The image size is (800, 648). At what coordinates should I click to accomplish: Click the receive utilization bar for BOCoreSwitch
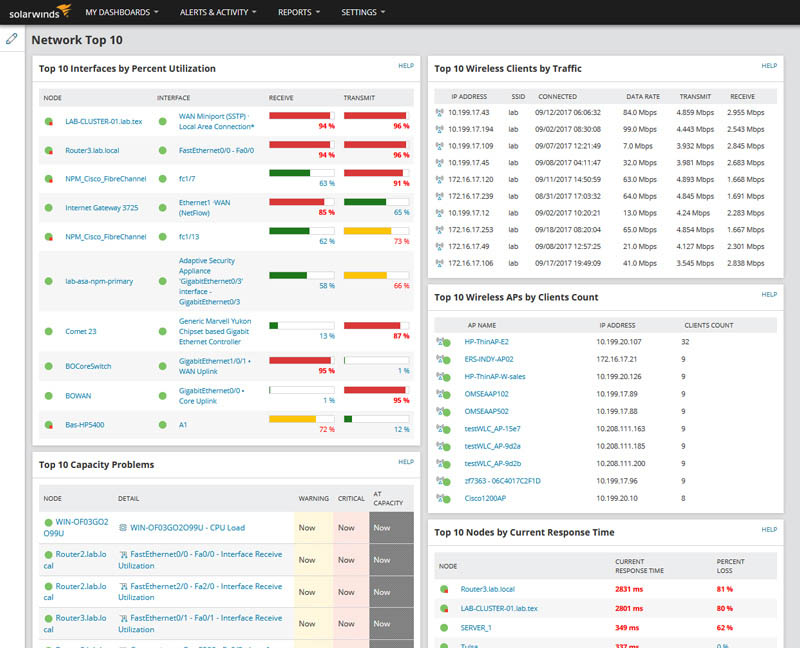point(302,360)
